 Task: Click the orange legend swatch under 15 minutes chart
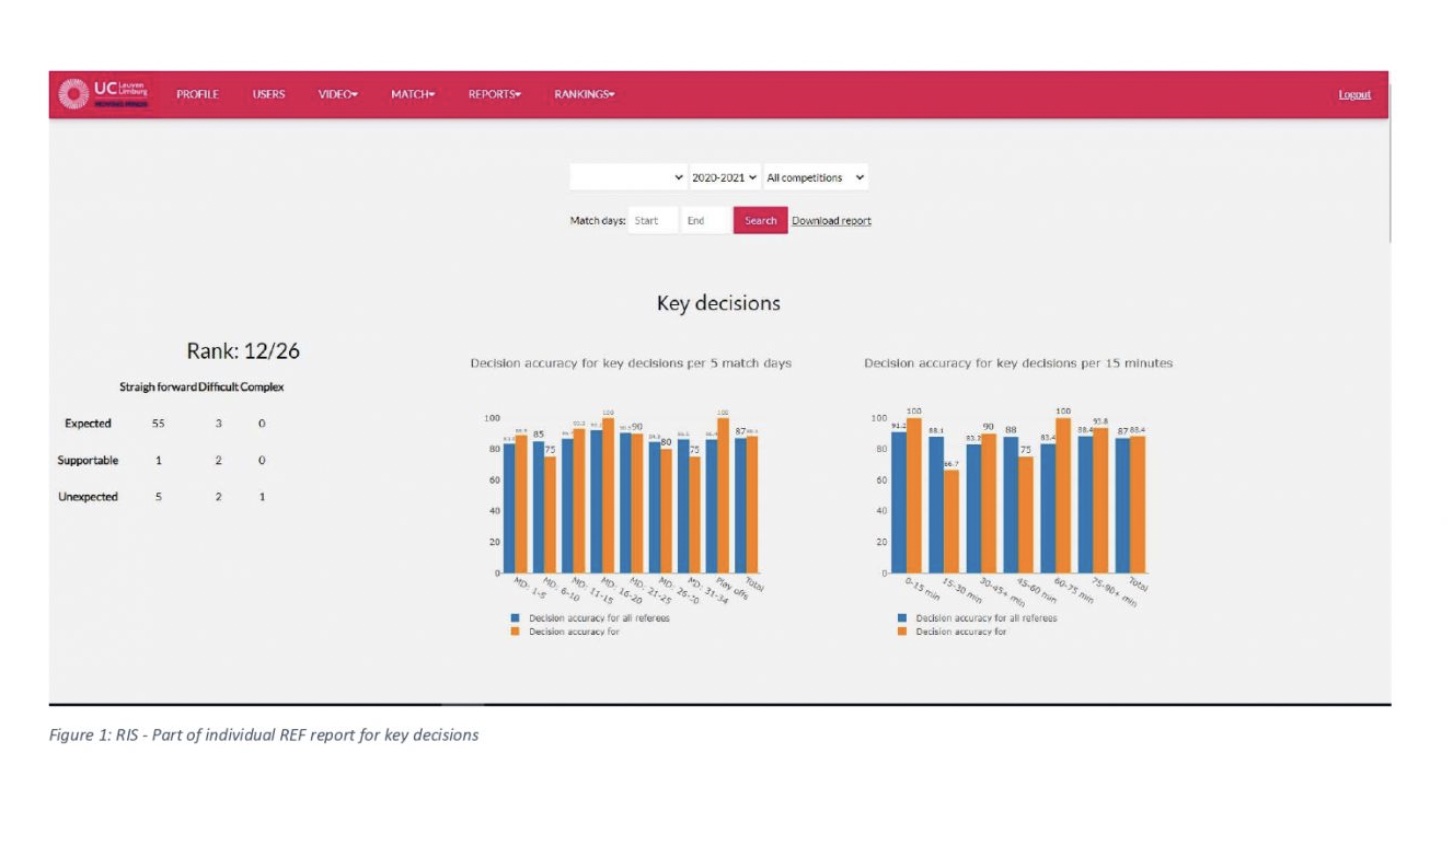pos(902,631)
